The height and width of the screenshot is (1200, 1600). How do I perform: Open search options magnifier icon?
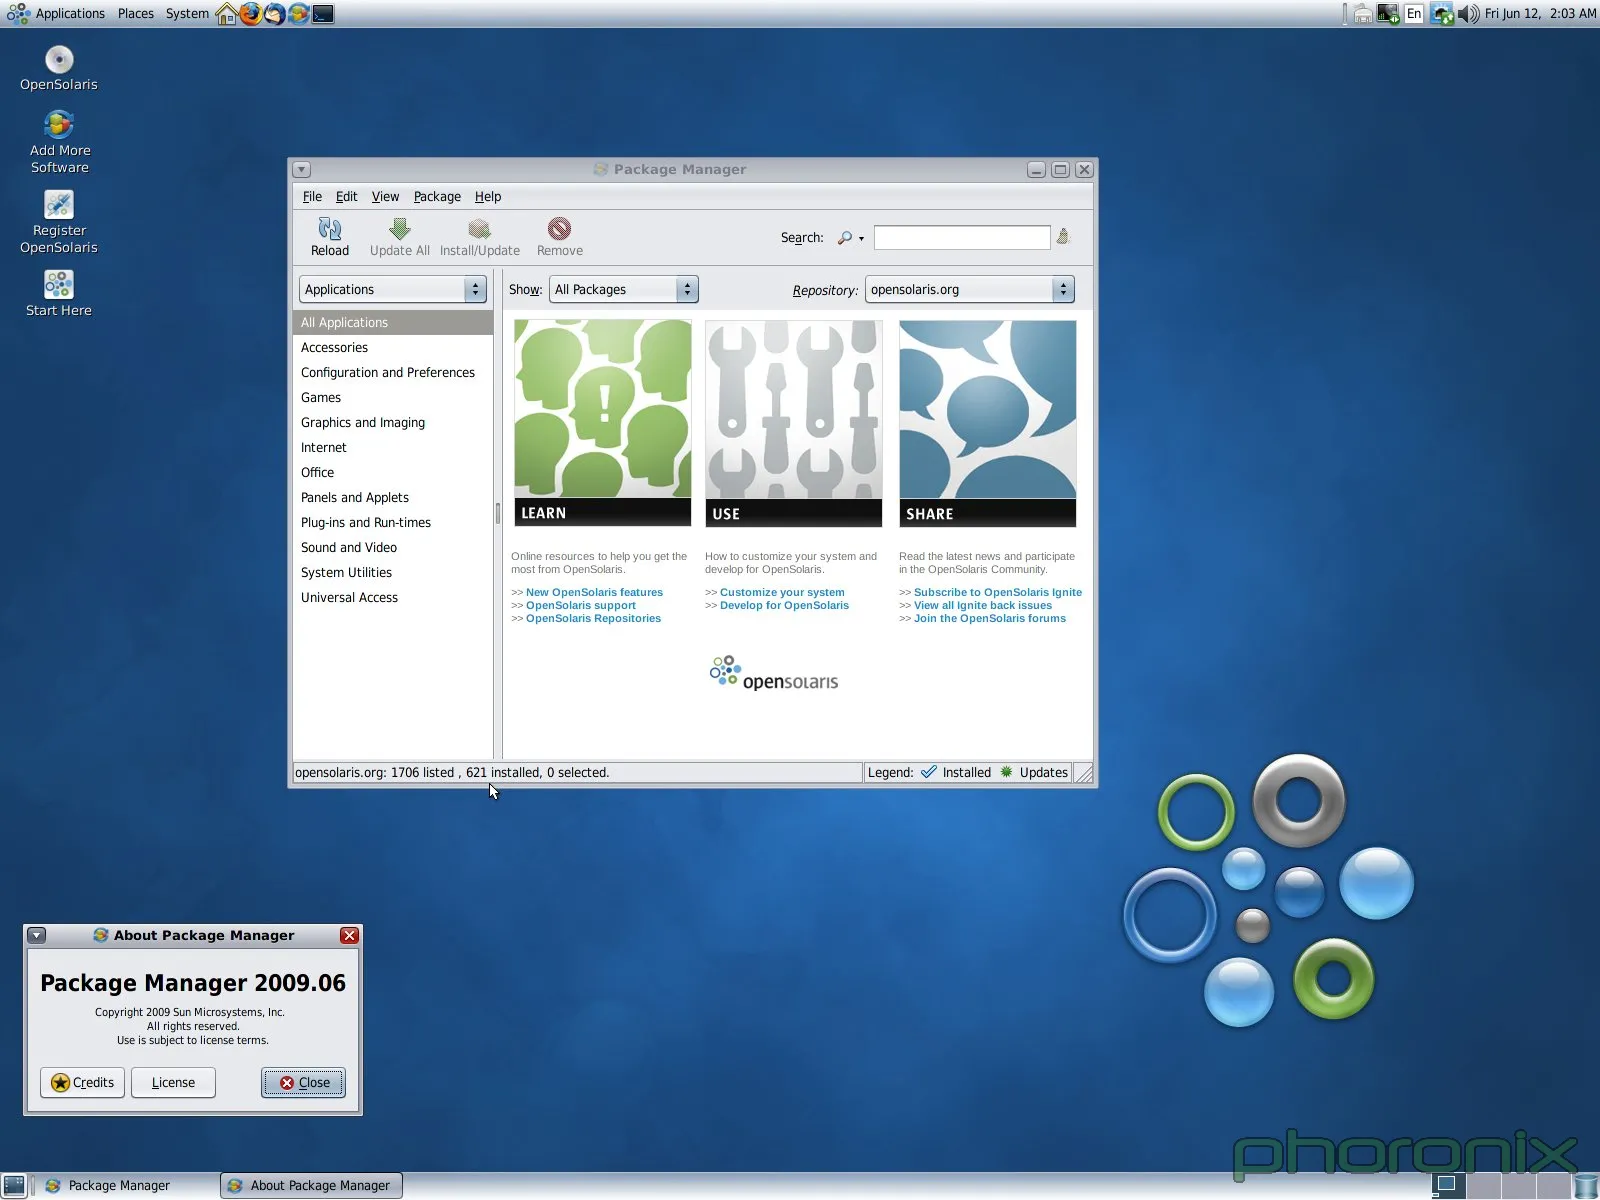click(x=850, y=238)
